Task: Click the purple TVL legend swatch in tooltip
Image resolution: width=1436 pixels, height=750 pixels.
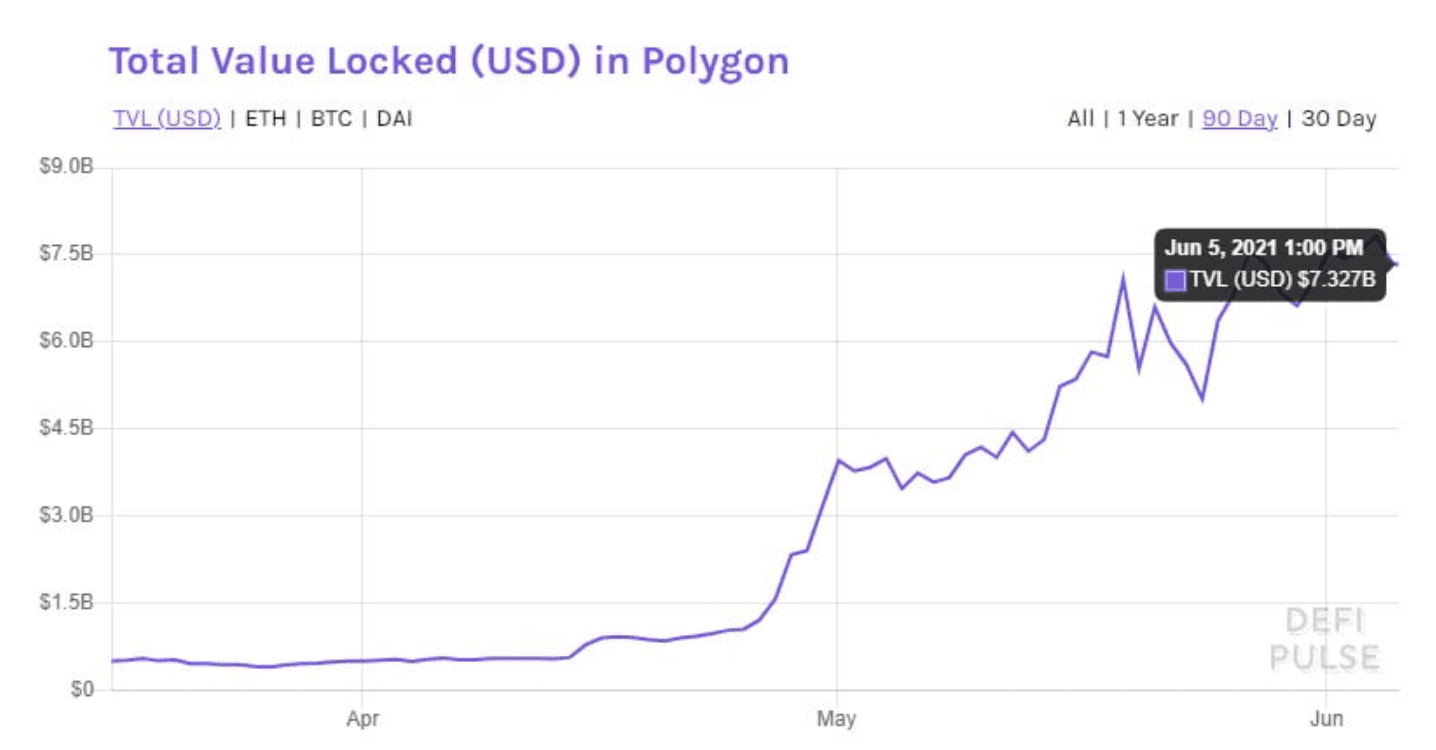Action: (1176, 280)
